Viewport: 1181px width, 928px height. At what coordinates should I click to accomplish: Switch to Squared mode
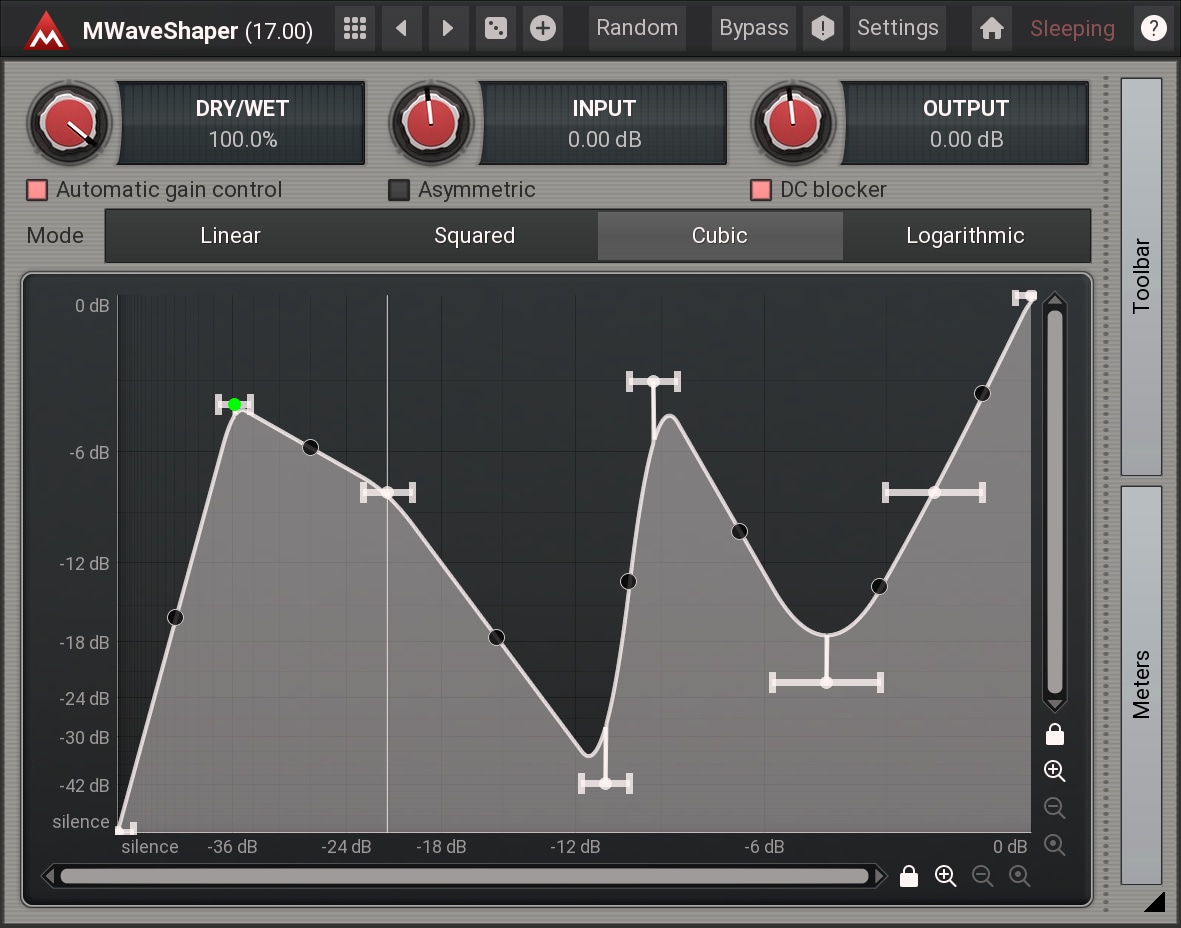[474, 236]
